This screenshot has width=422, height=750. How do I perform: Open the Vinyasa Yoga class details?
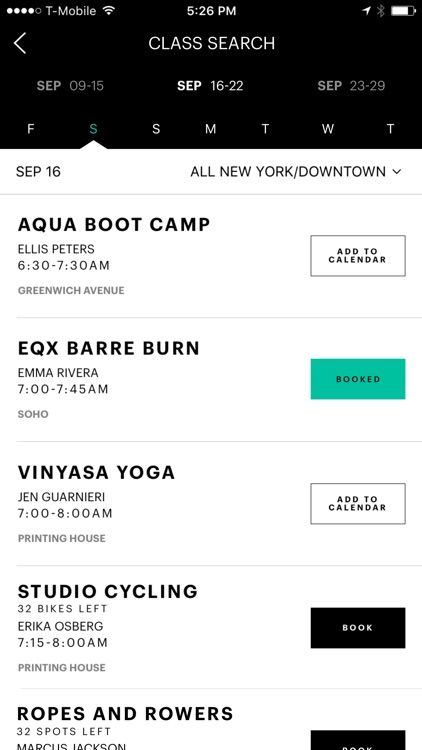[x=96, y=473]
